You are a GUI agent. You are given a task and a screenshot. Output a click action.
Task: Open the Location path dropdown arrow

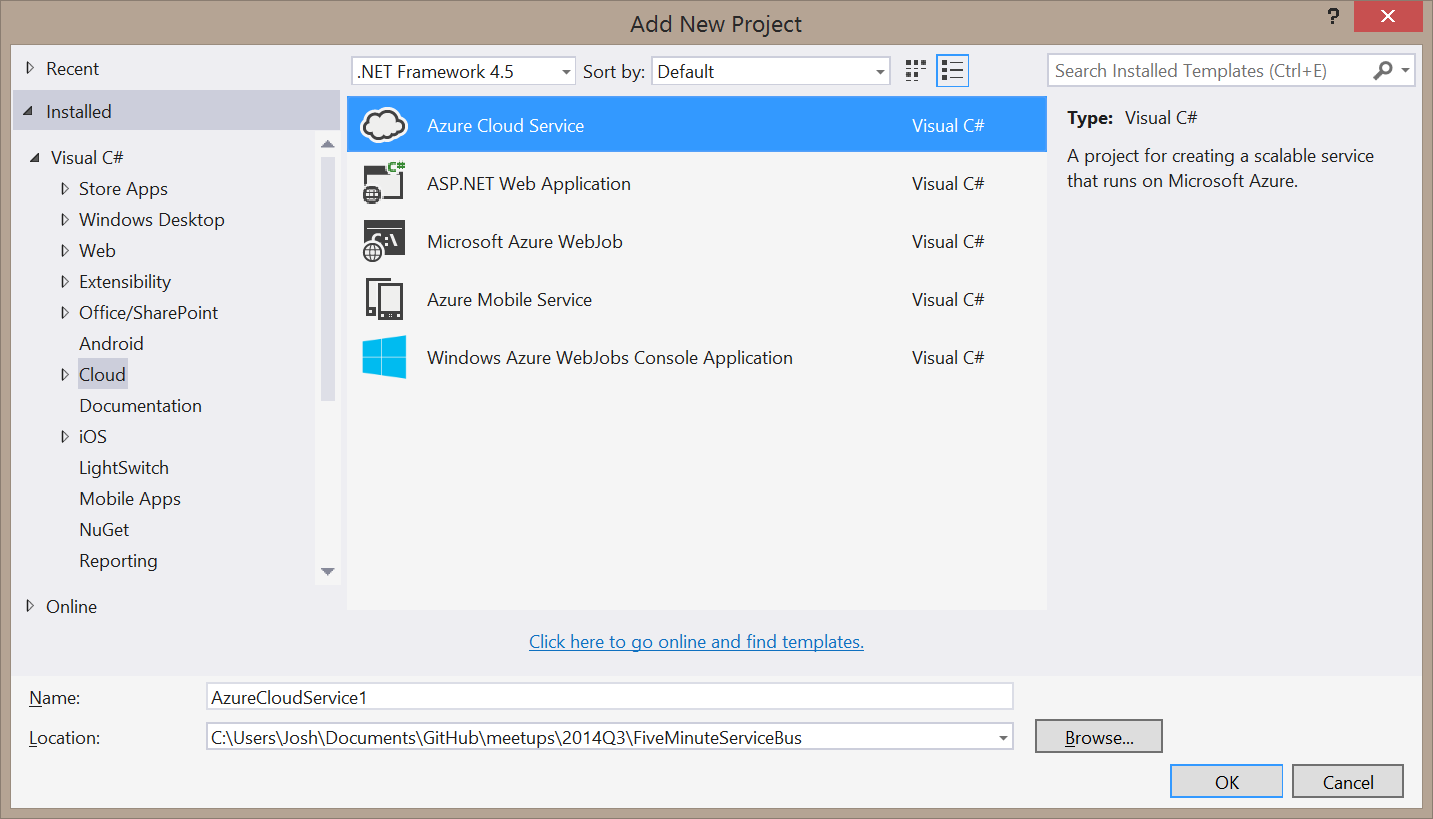(1003, 739)
